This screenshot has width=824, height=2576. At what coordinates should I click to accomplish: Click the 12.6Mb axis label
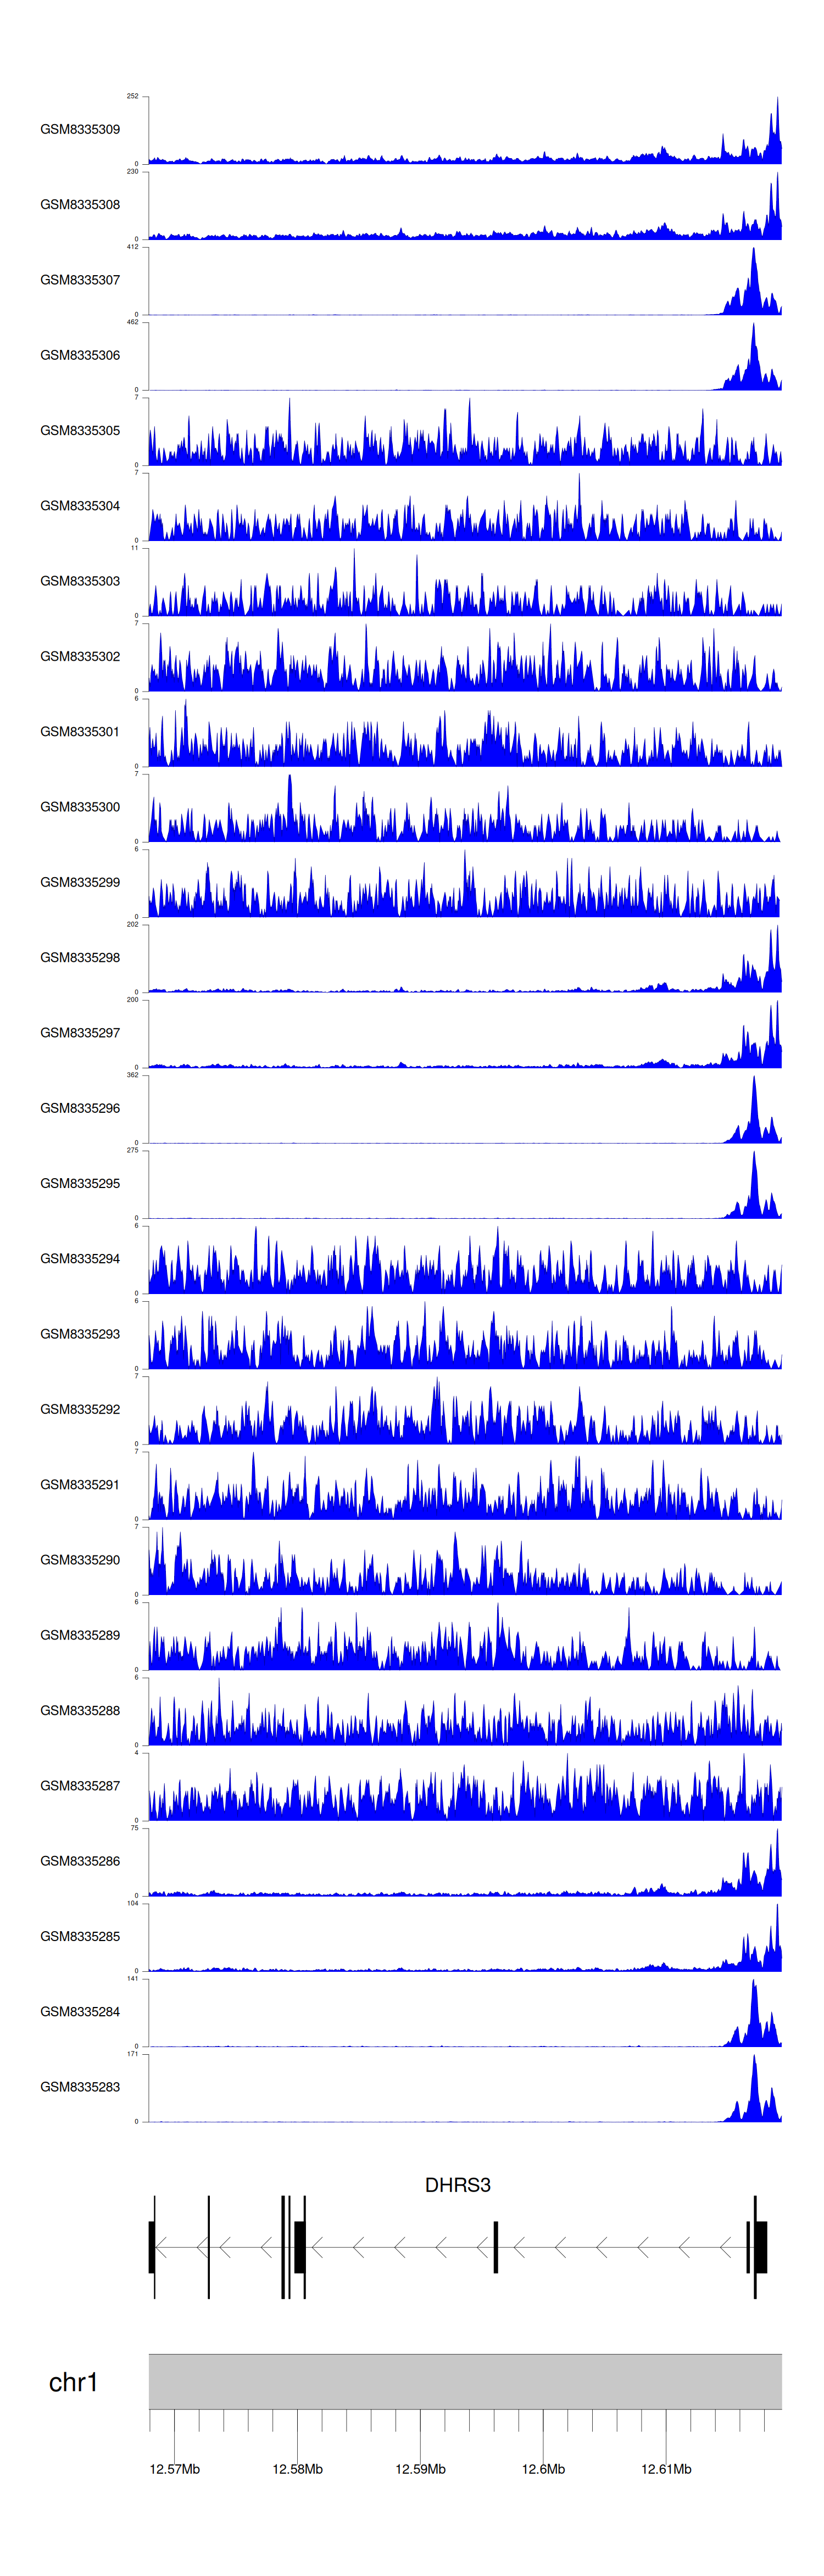pos(543,2469)
